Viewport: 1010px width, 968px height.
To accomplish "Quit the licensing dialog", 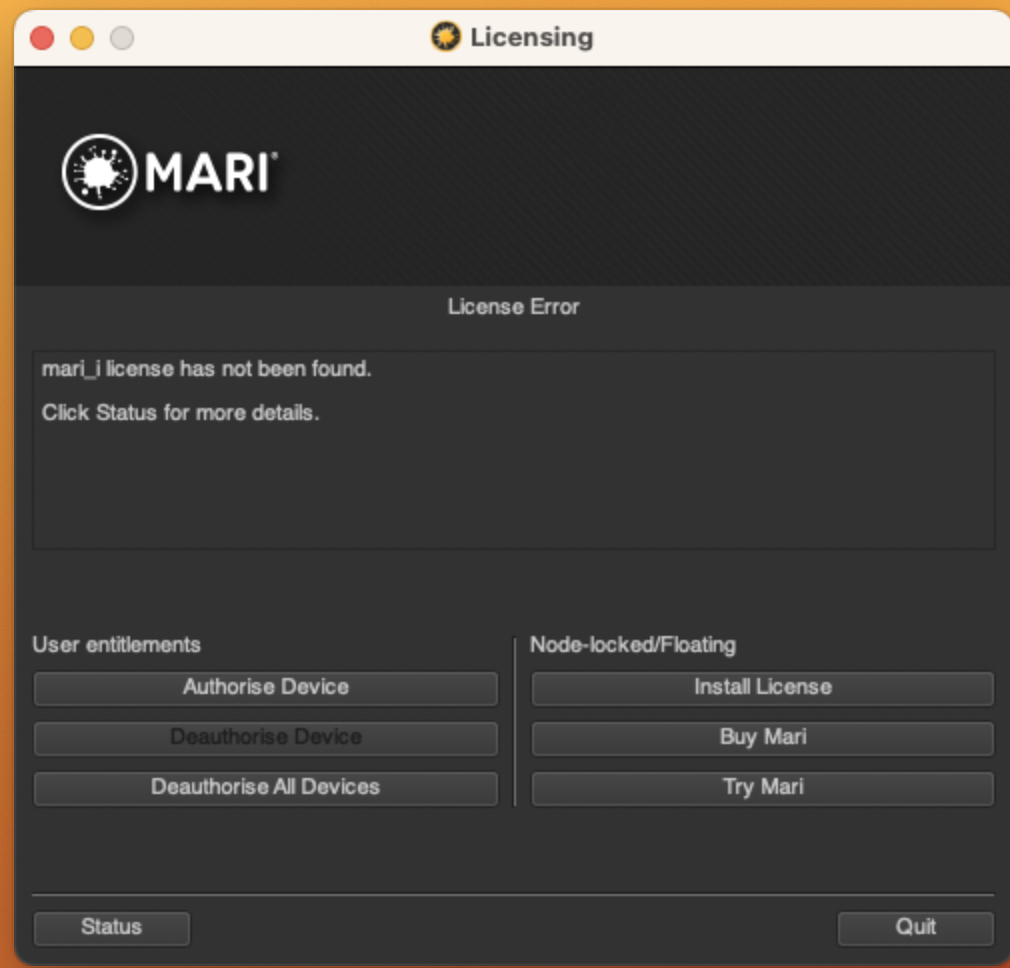I will [915, 927].
